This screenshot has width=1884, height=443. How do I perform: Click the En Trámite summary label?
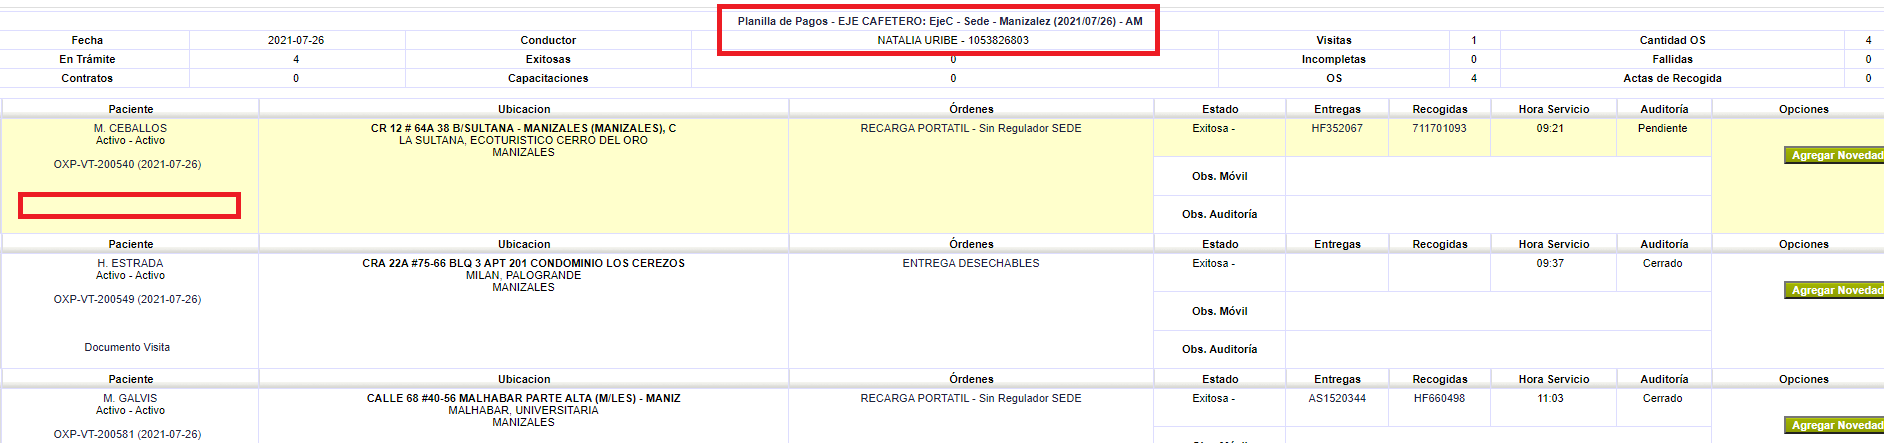(87, 59)
